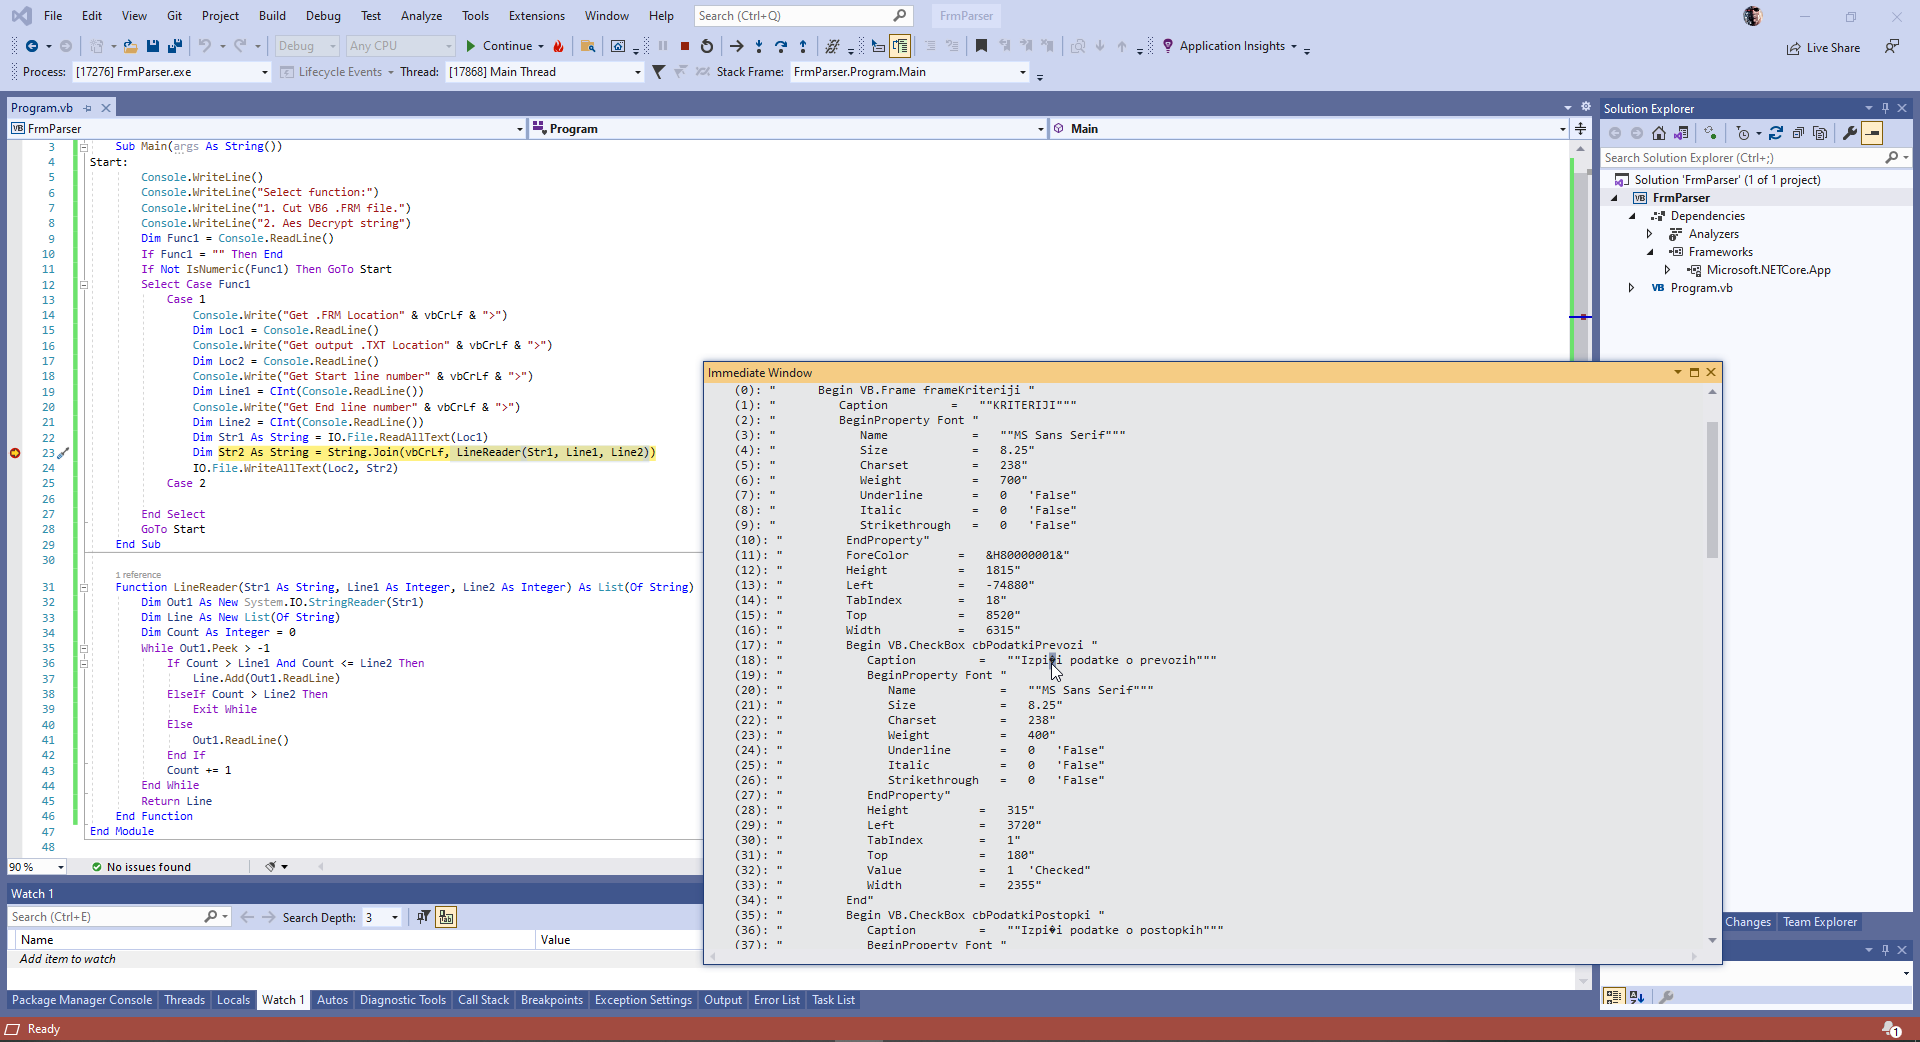Click the Navigate Backward arrow icon
This screenshot has height=1042, width=1920.
click(x=32, y=46)
